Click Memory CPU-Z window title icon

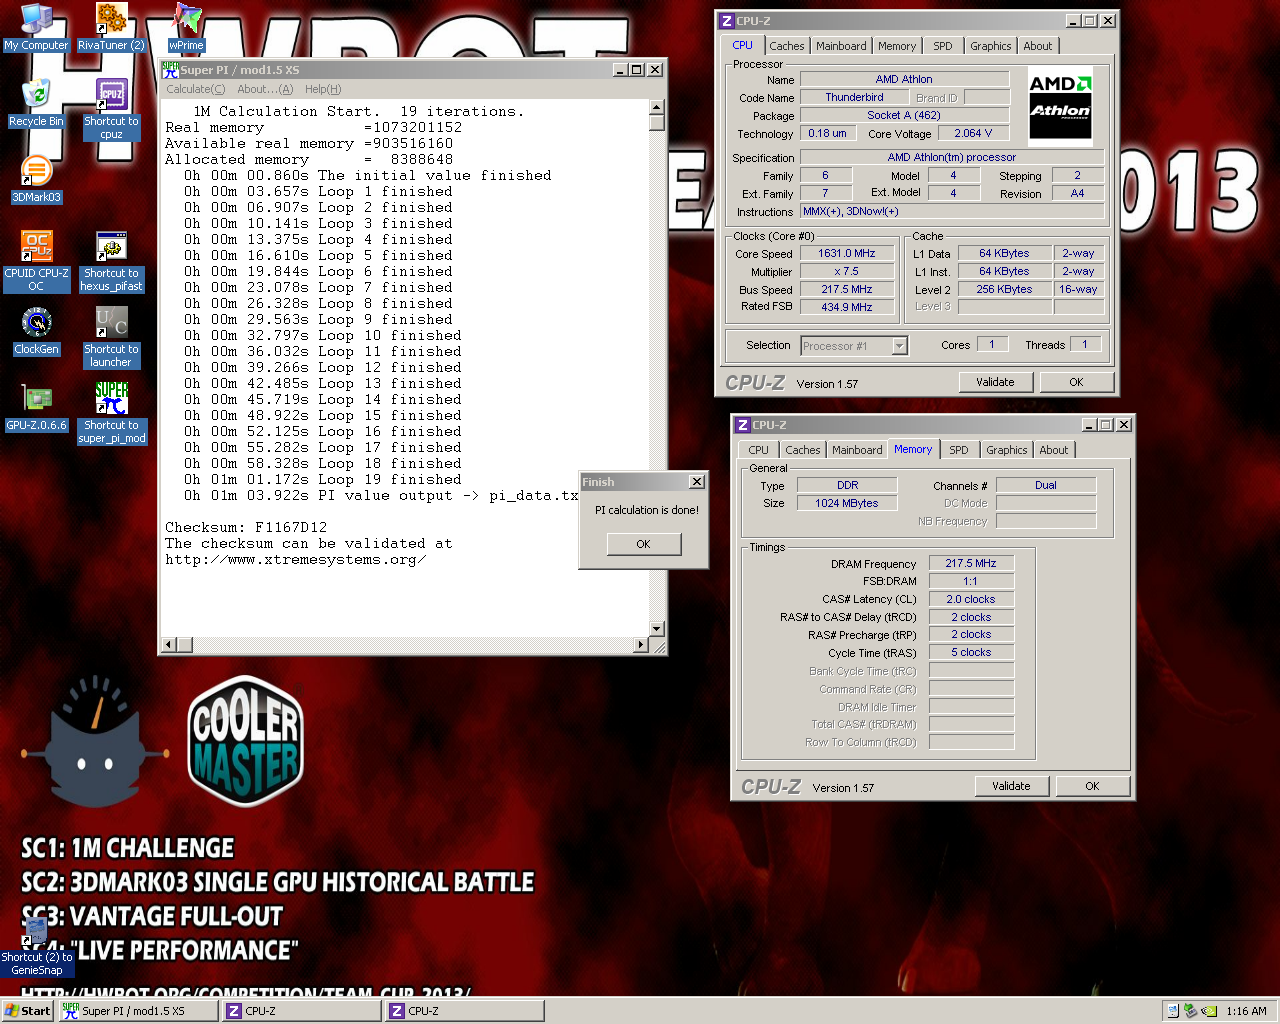pos(743,425)
